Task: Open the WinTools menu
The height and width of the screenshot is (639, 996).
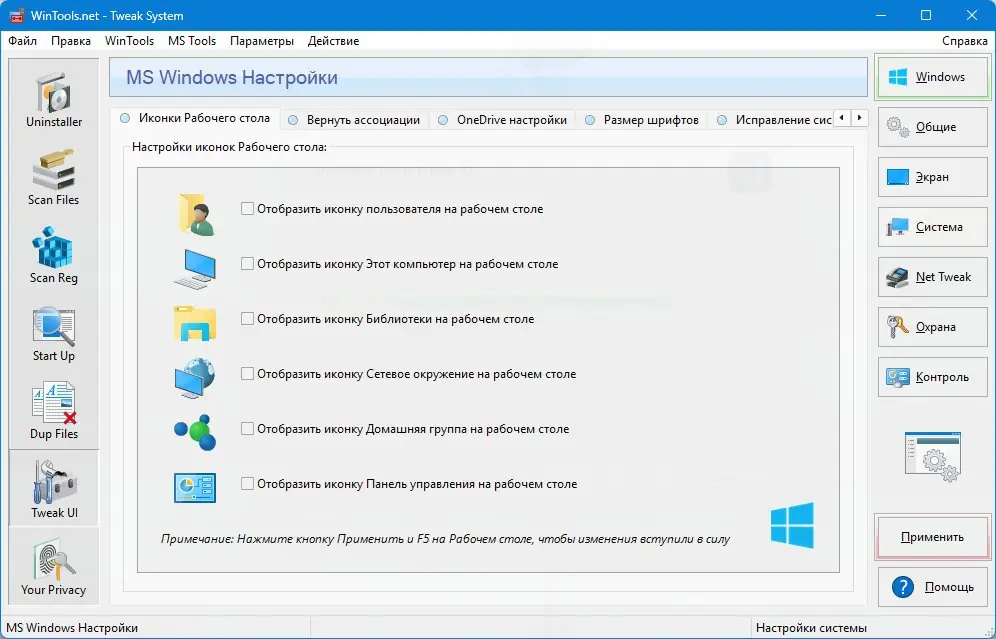Action: [129, 41]
